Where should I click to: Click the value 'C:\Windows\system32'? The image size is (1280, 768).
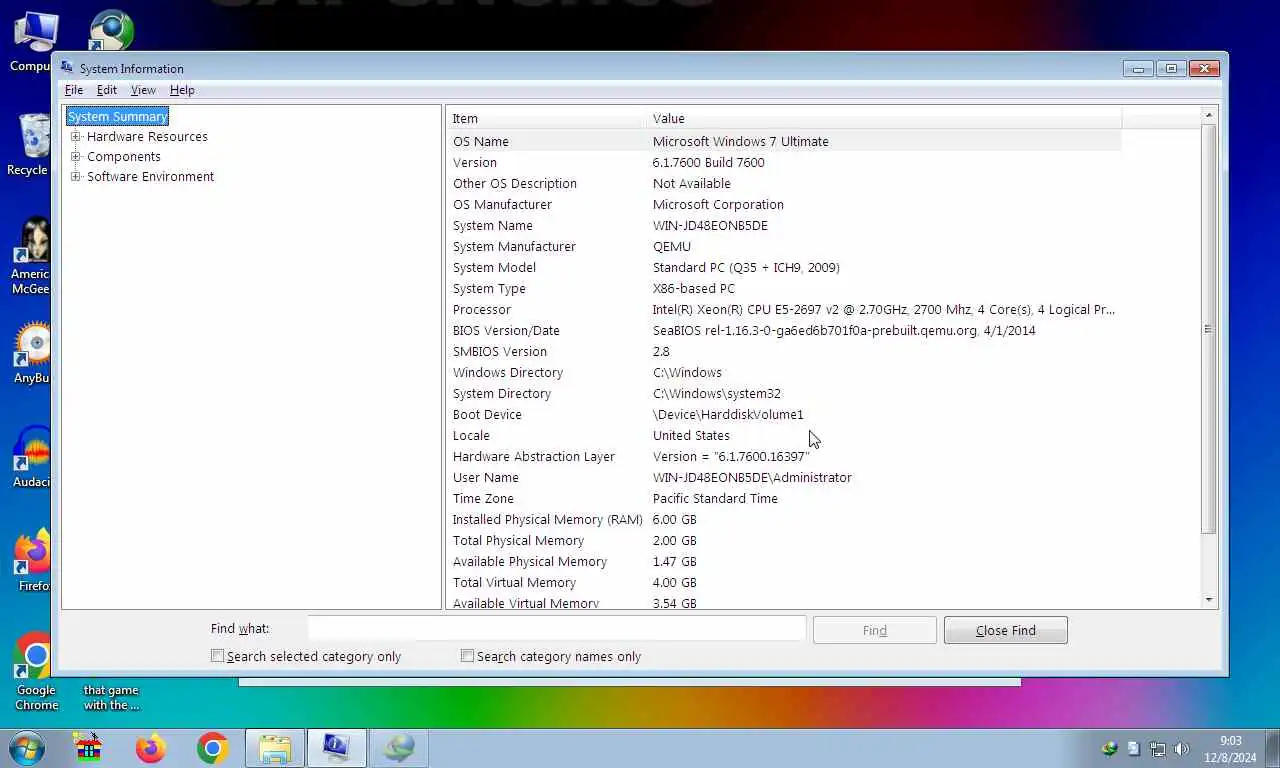pos(717,393)
